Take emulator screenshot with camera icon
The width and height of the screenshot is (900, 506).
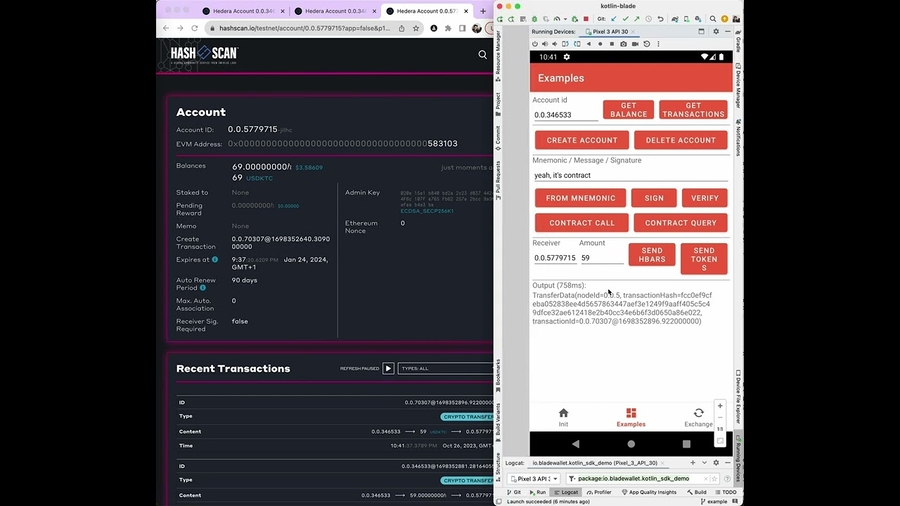click(623, 44)
